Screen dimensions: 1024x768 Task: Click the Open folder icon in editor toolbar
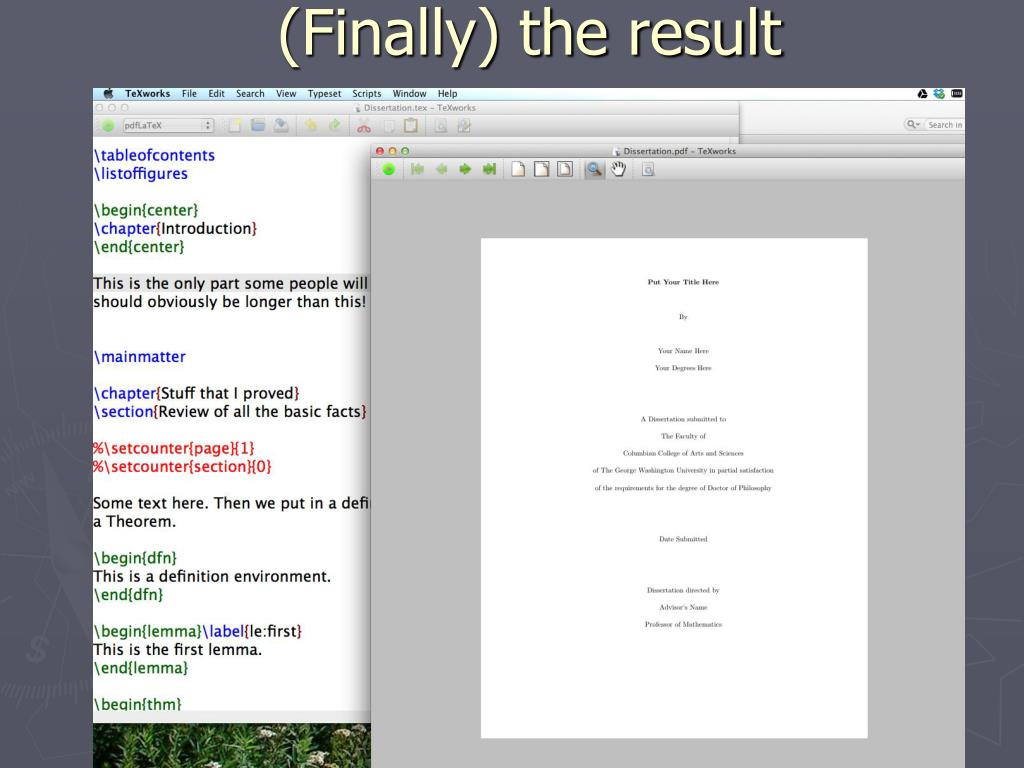pos(258,125)
